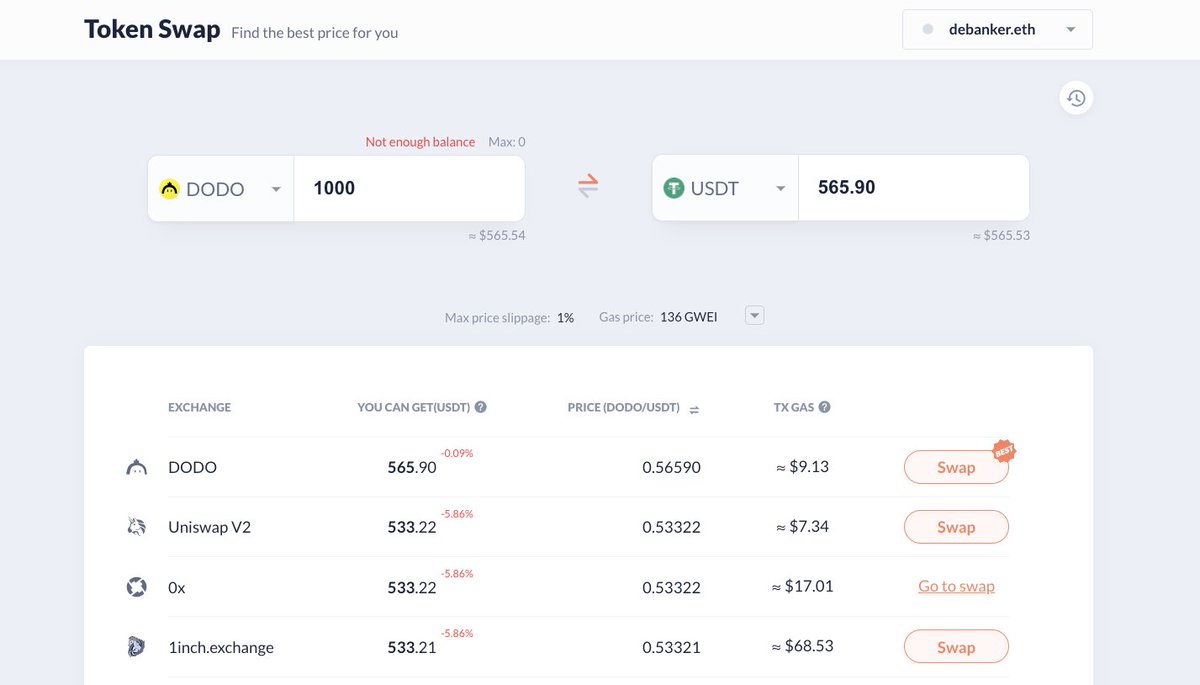This screenshot has height=685, width=1200.
Task: Swap token direction with arrows icon
Action: click(x=588, y=186)
